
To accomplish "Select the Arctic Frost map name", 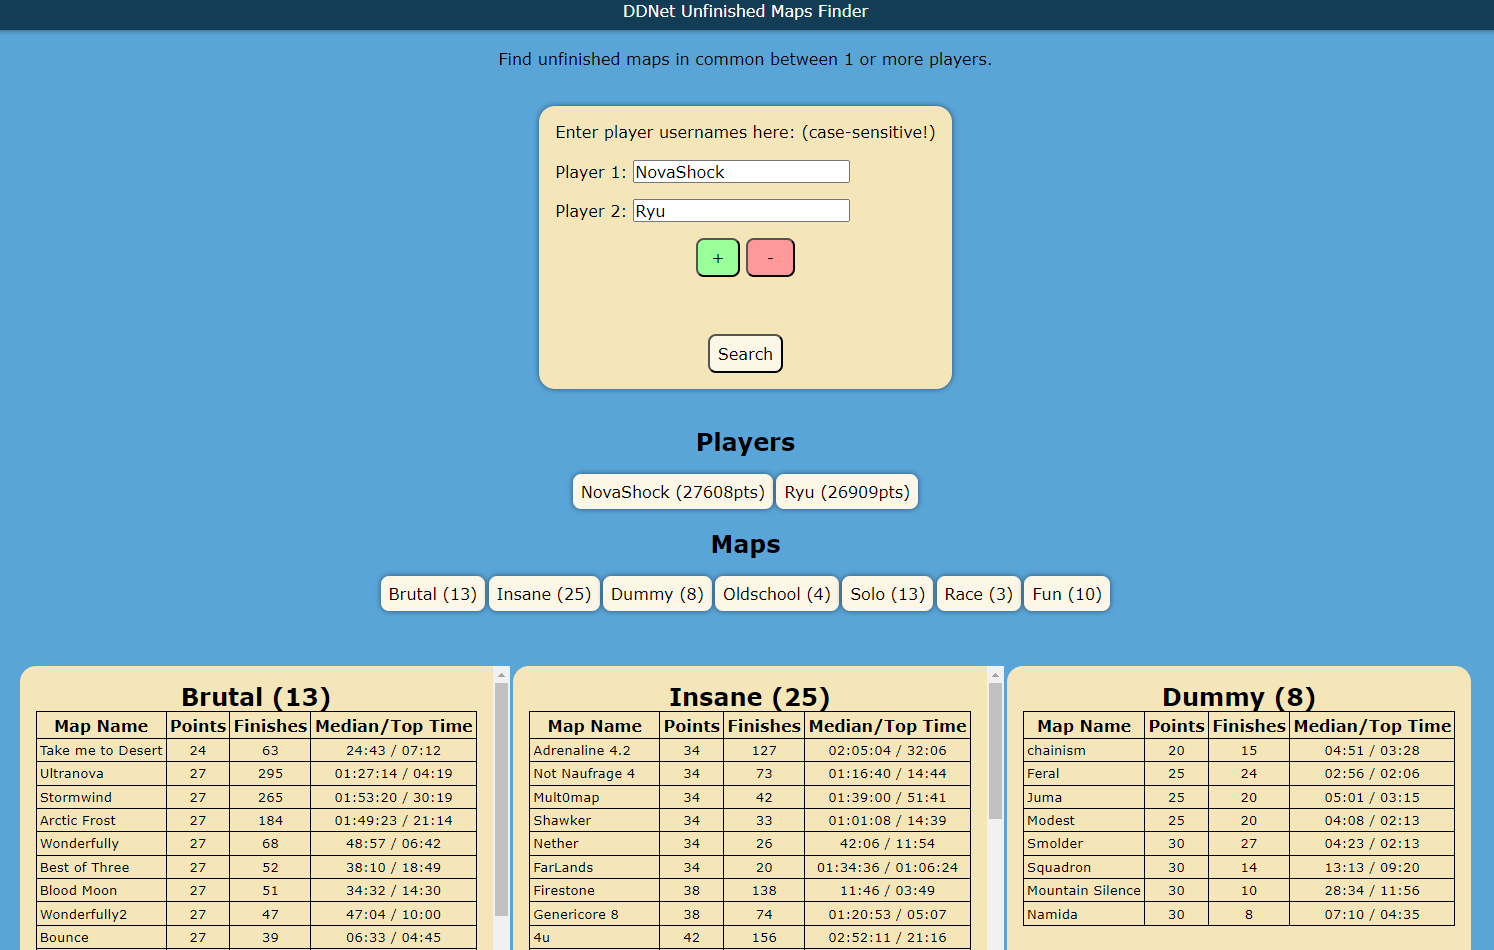I will click(x=78, y=821).
